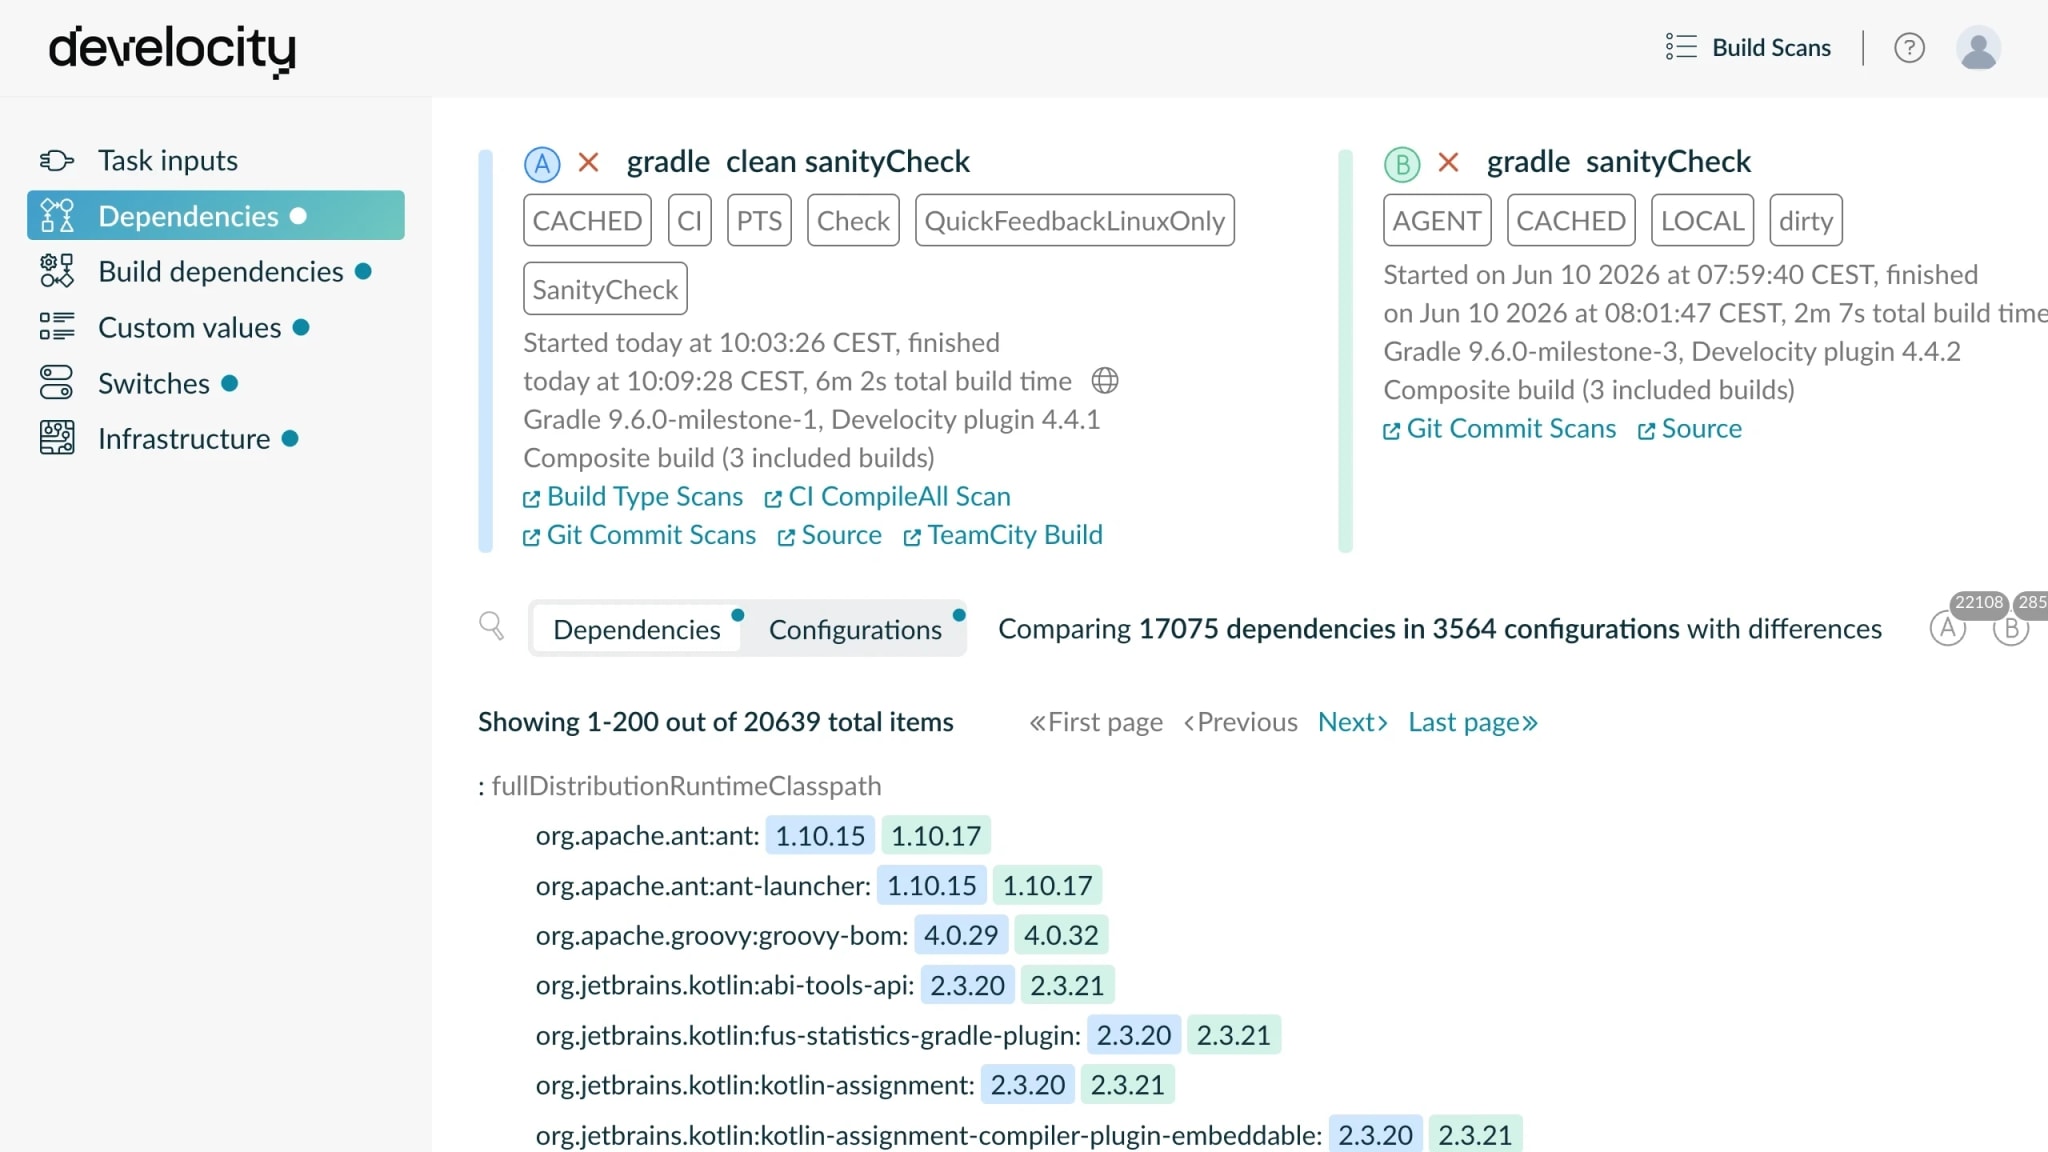Open the Build Type Scans link
The height and width of the screenshot is (1152, 2048).
[x=633, y=496]
